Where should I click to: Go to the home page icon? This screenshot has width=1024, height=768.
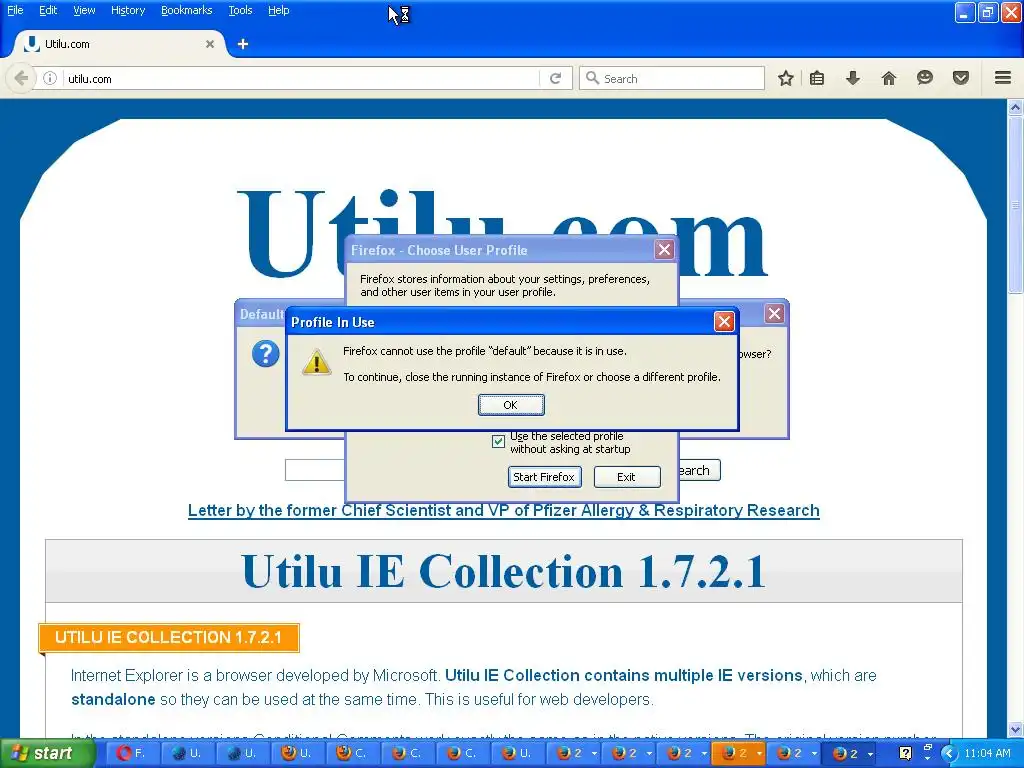[x=889, y=78]
